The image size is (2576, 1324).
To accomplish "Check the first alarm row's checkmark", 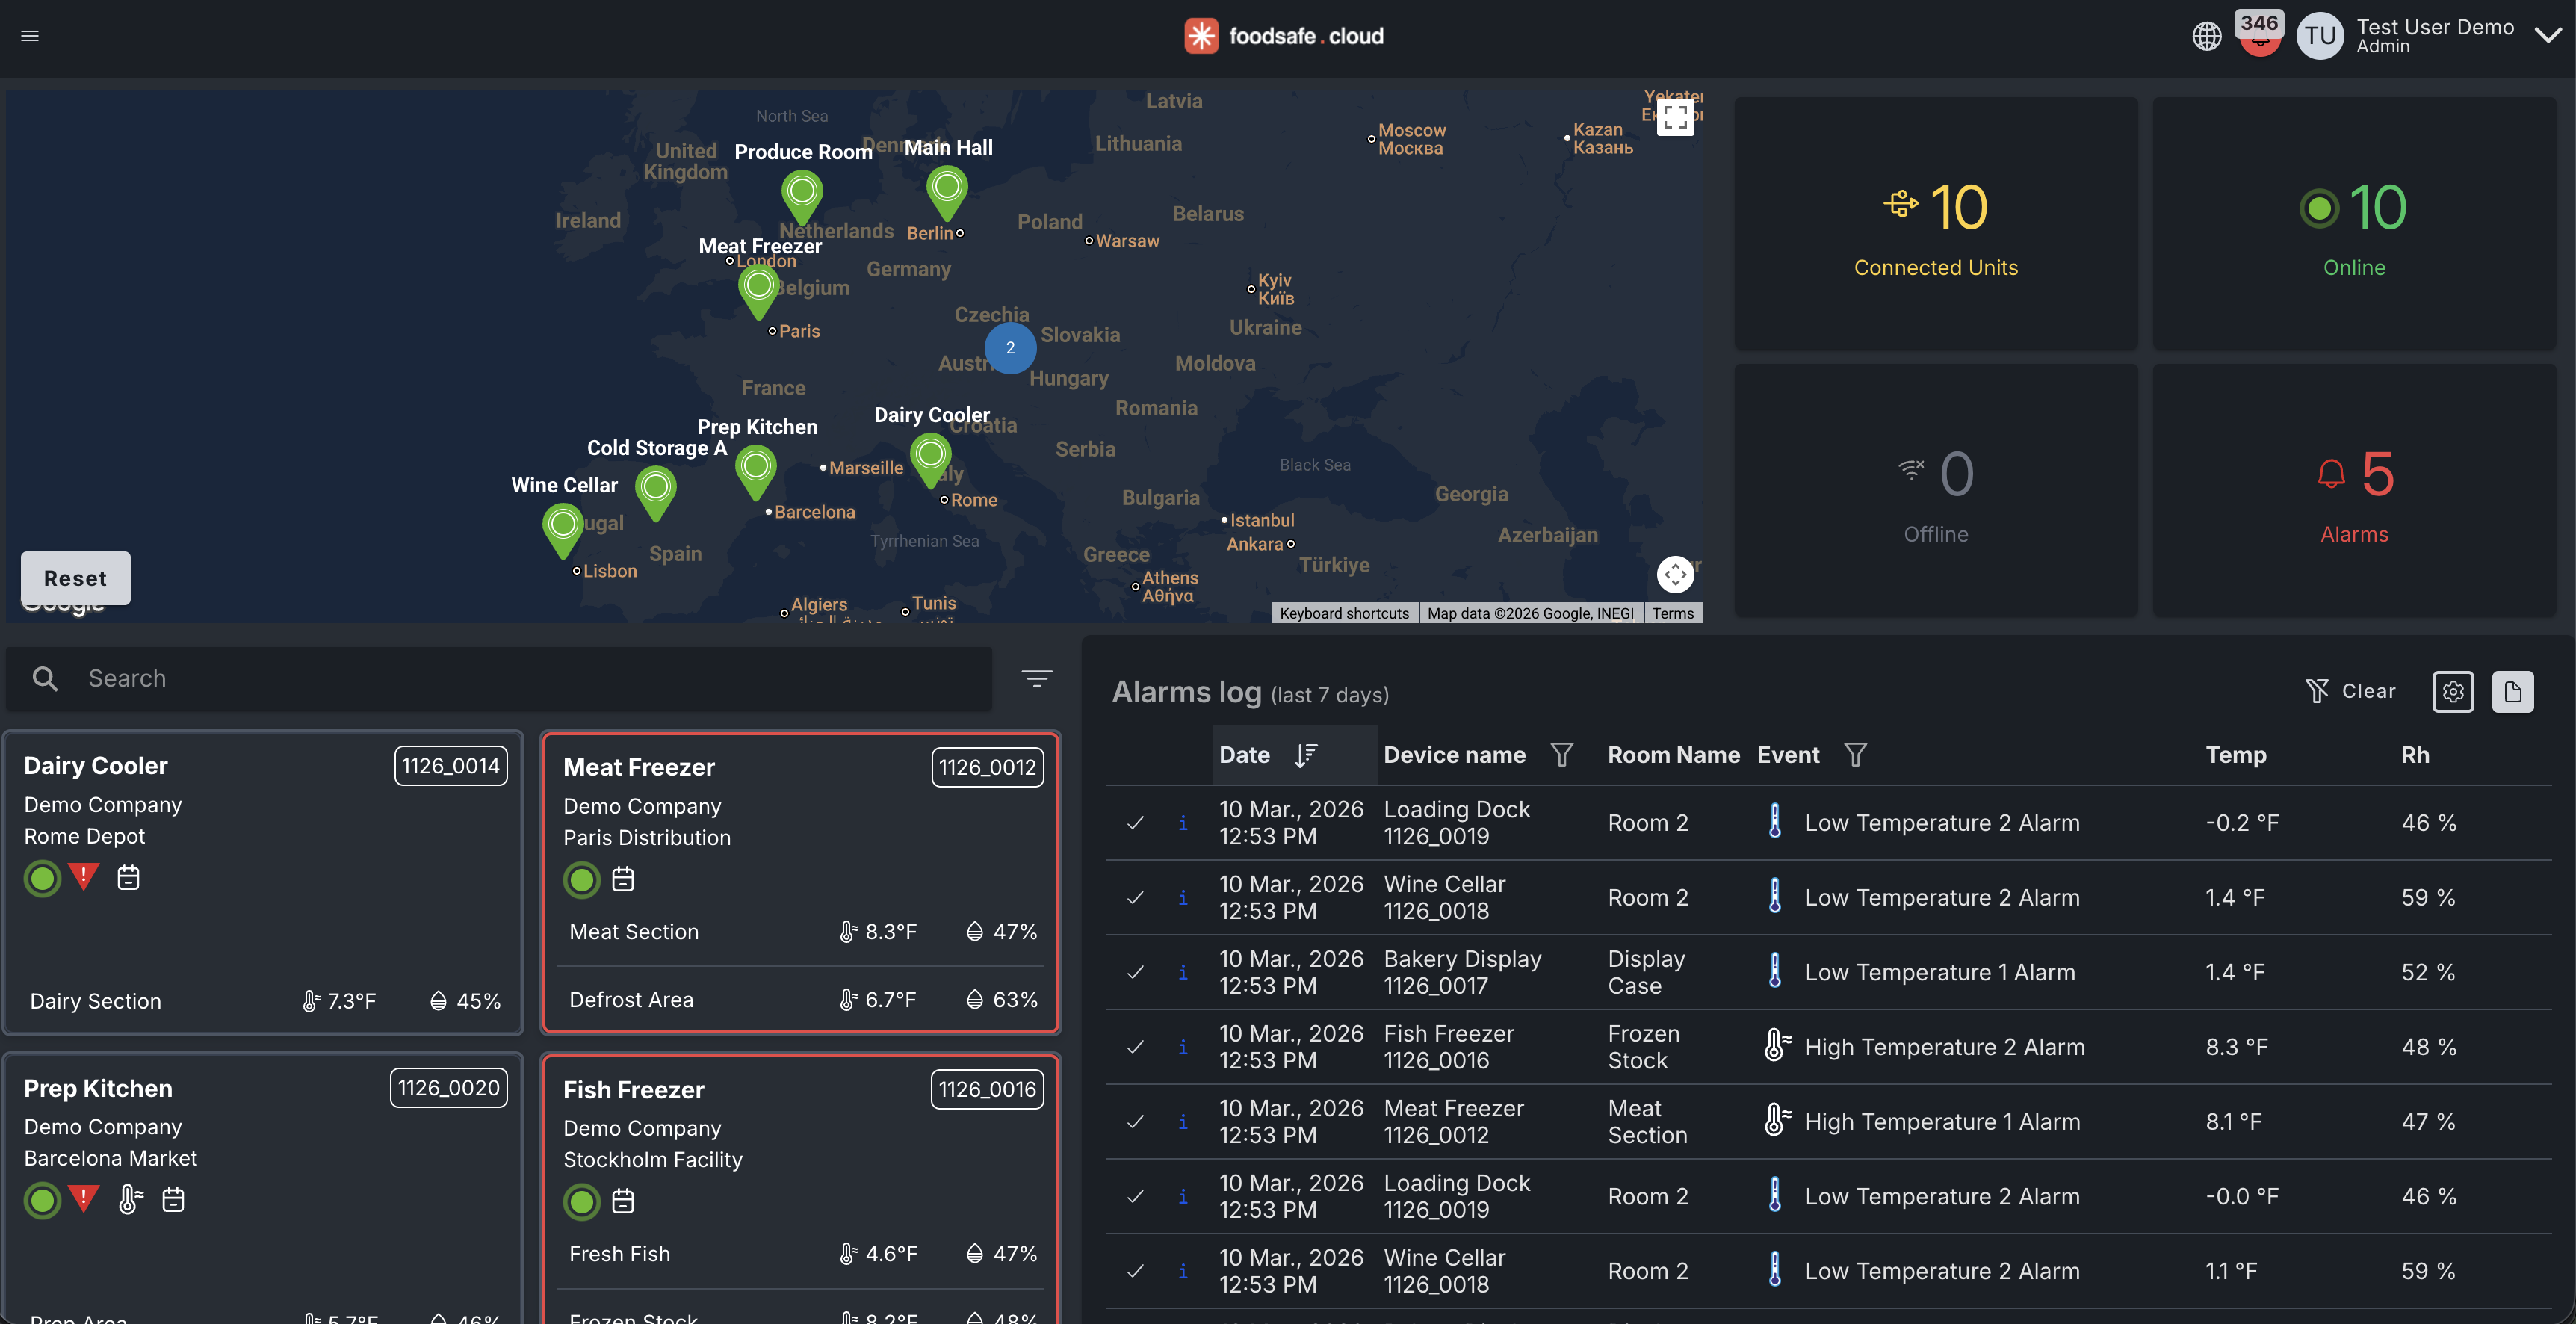I will click(1135, 823).
